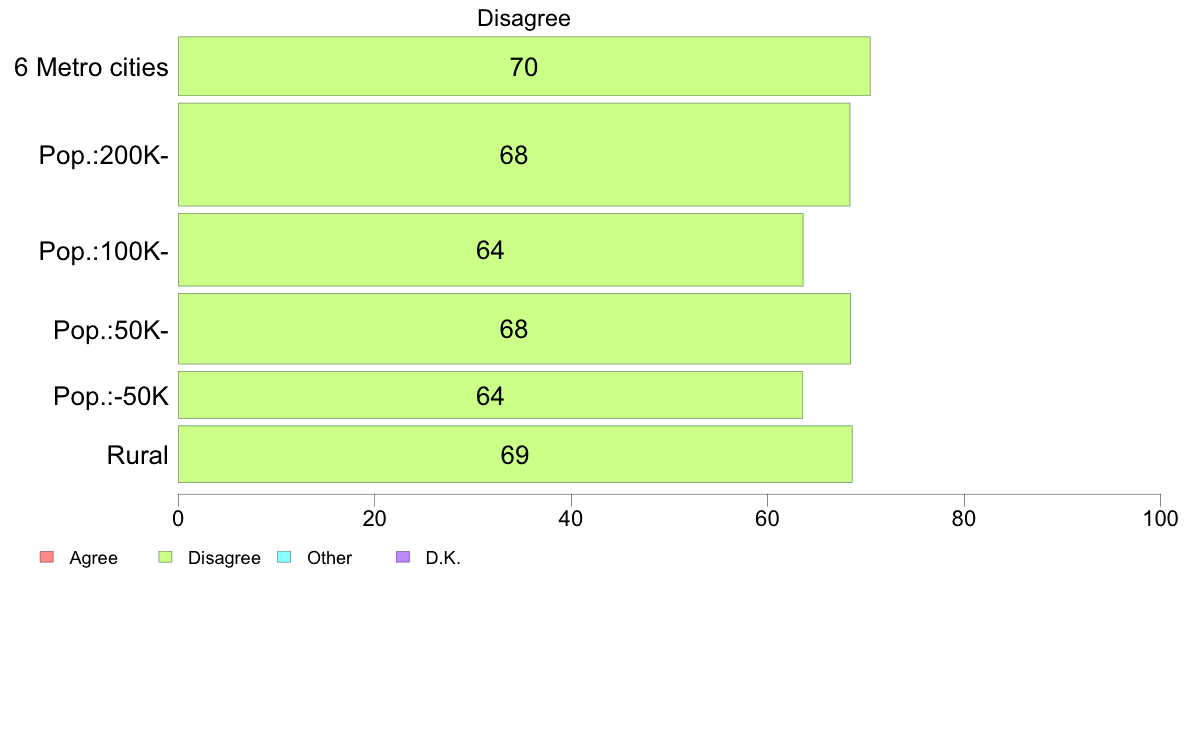Click the Disagree chart title

tap(524, 18)
